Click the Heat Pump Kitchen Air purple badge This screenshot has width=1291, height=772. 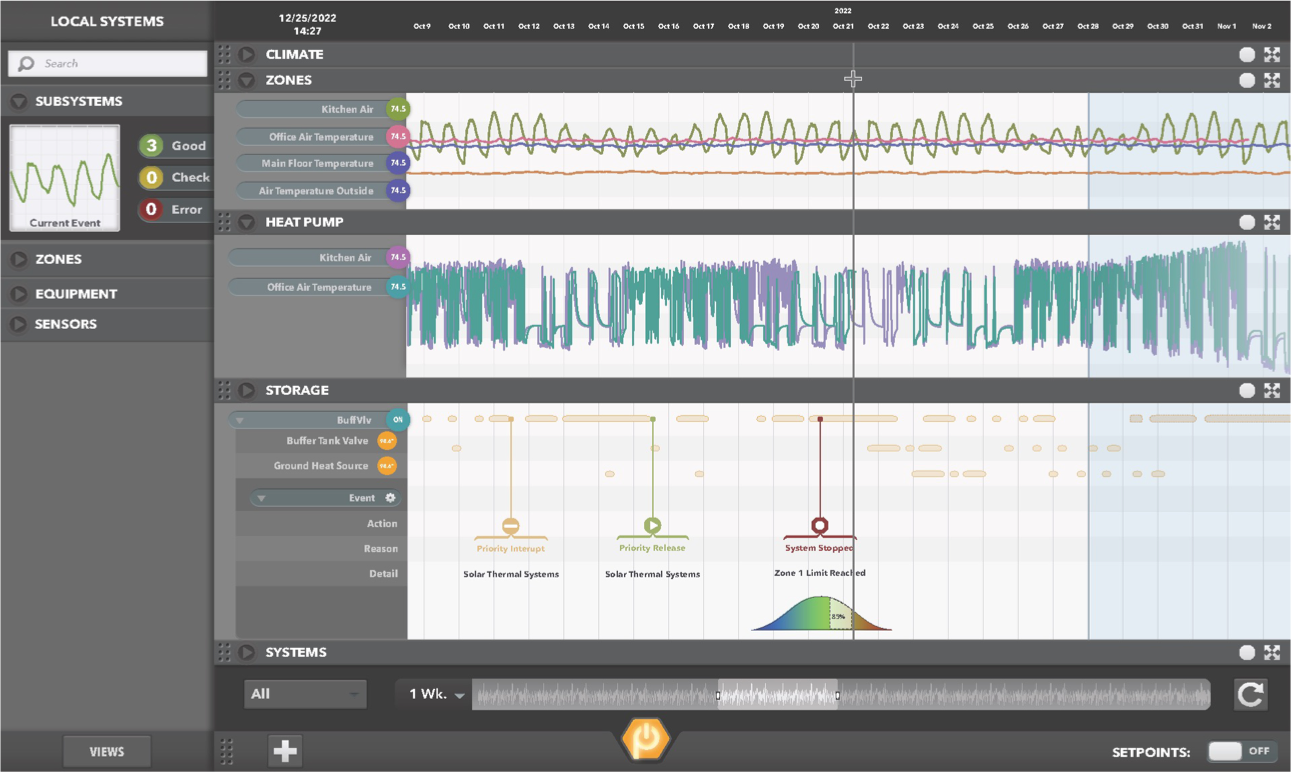click(x=398, y=257)
